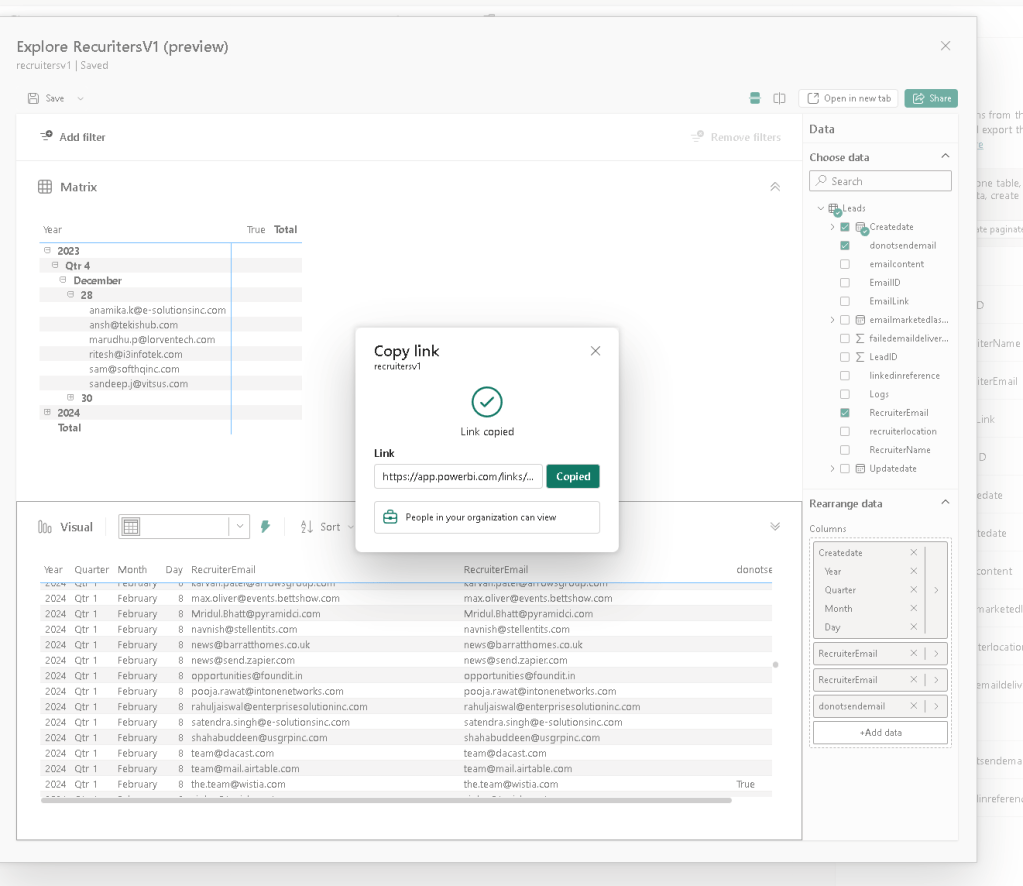Click the Month column header in table
The image size is (1023, 886).
(132, 570)
